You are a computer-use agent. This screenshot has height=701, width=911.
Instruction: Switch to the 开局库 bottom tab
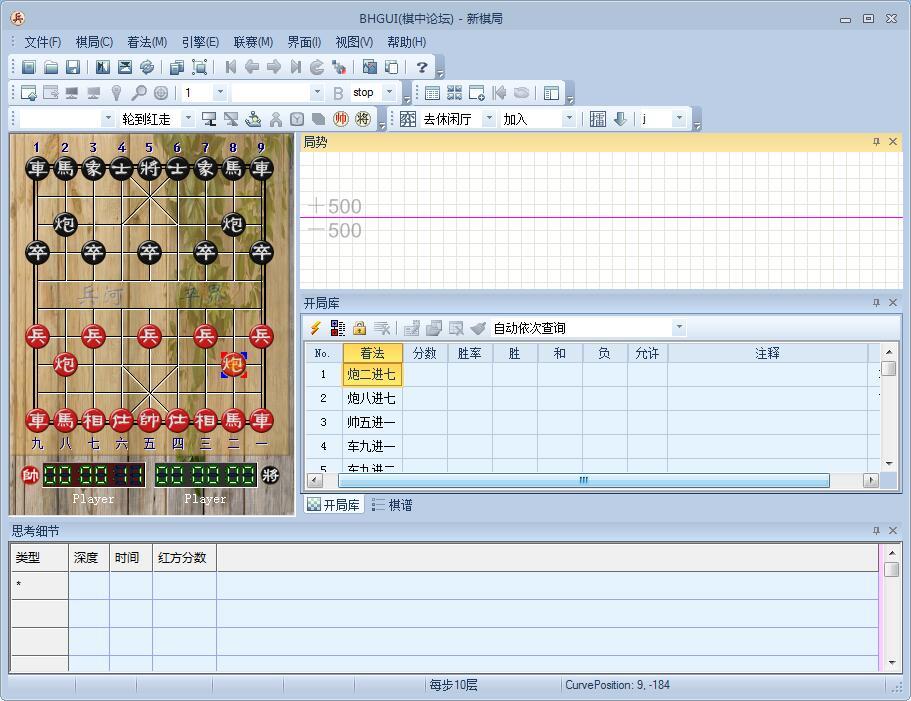coord(334,505)
